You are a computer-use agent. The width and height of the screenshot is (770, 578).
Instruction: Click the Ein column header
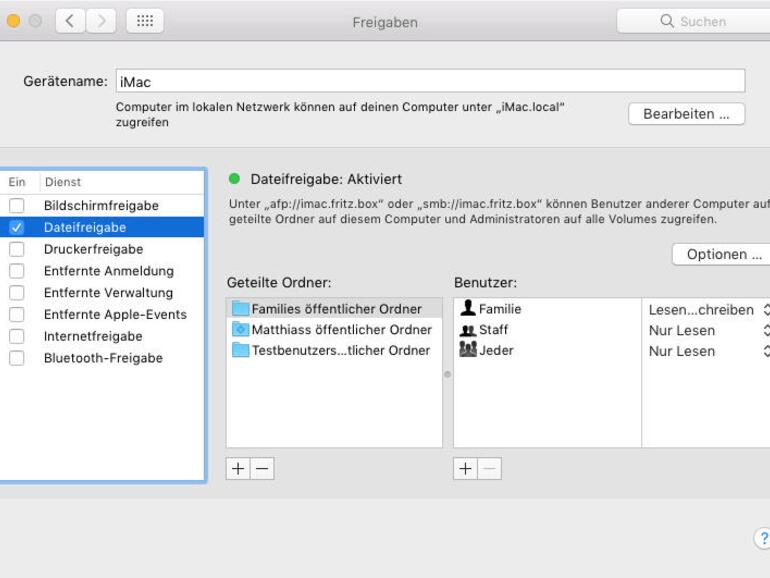(x=19, y=182)
